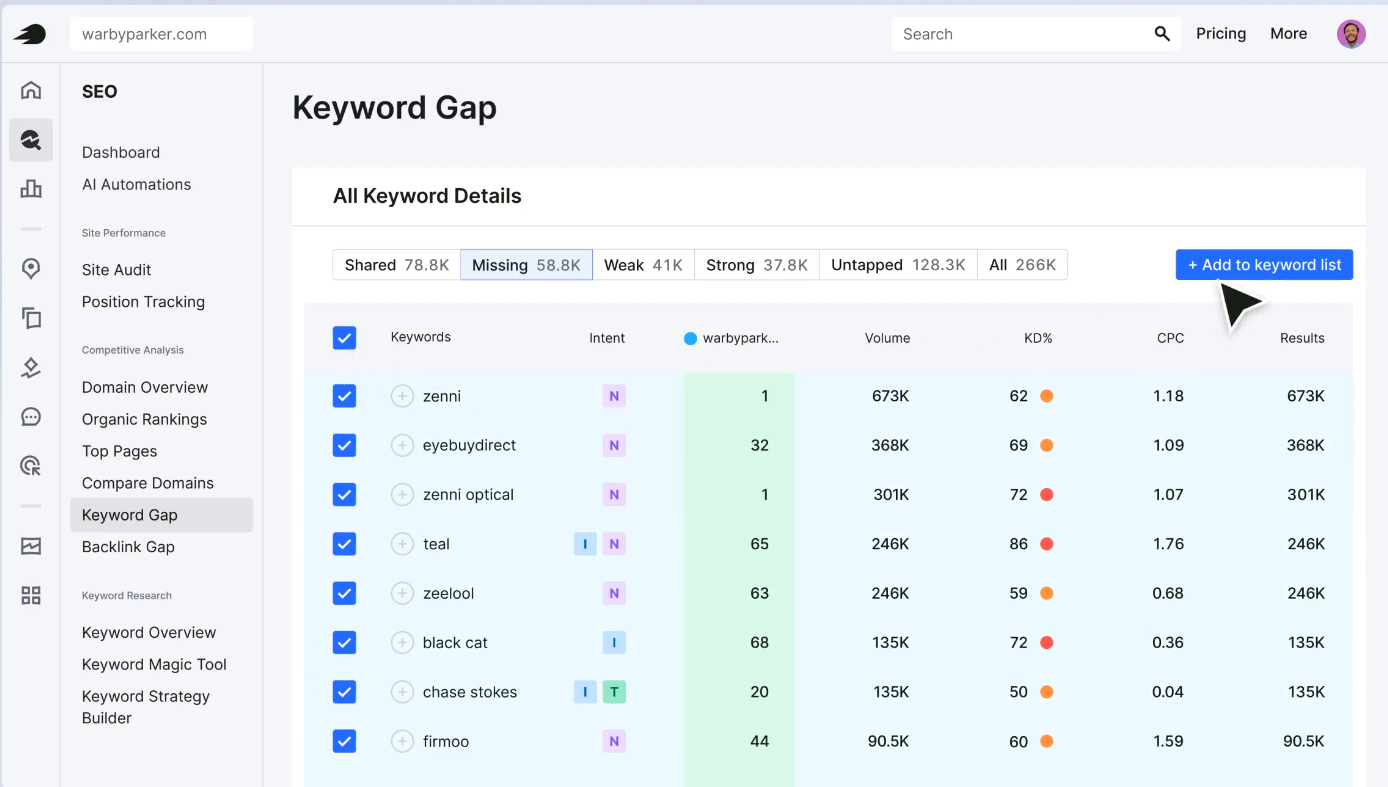
Task: Click the grid apps icon in sidebar
Action: click(x=31, y=596)
